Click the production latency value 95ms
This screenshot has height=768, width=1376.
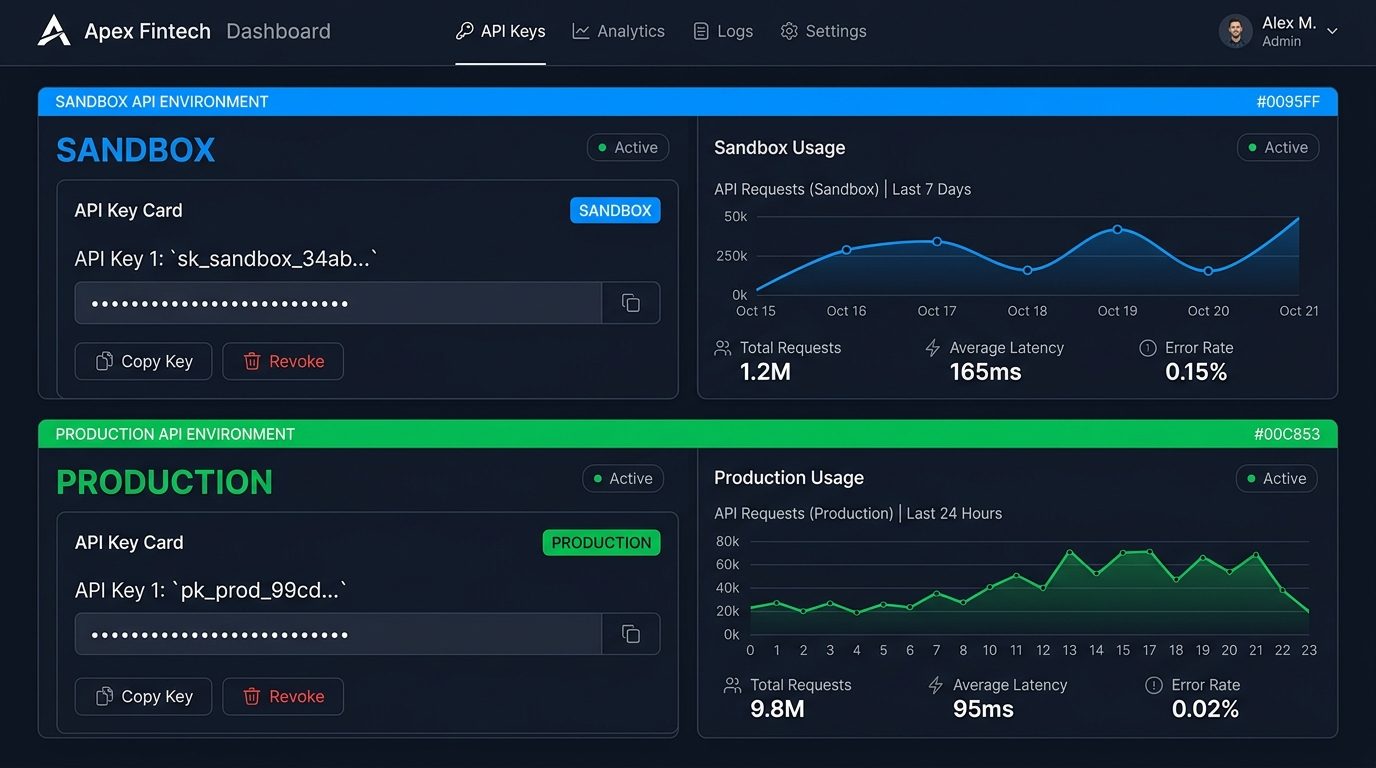983,710
